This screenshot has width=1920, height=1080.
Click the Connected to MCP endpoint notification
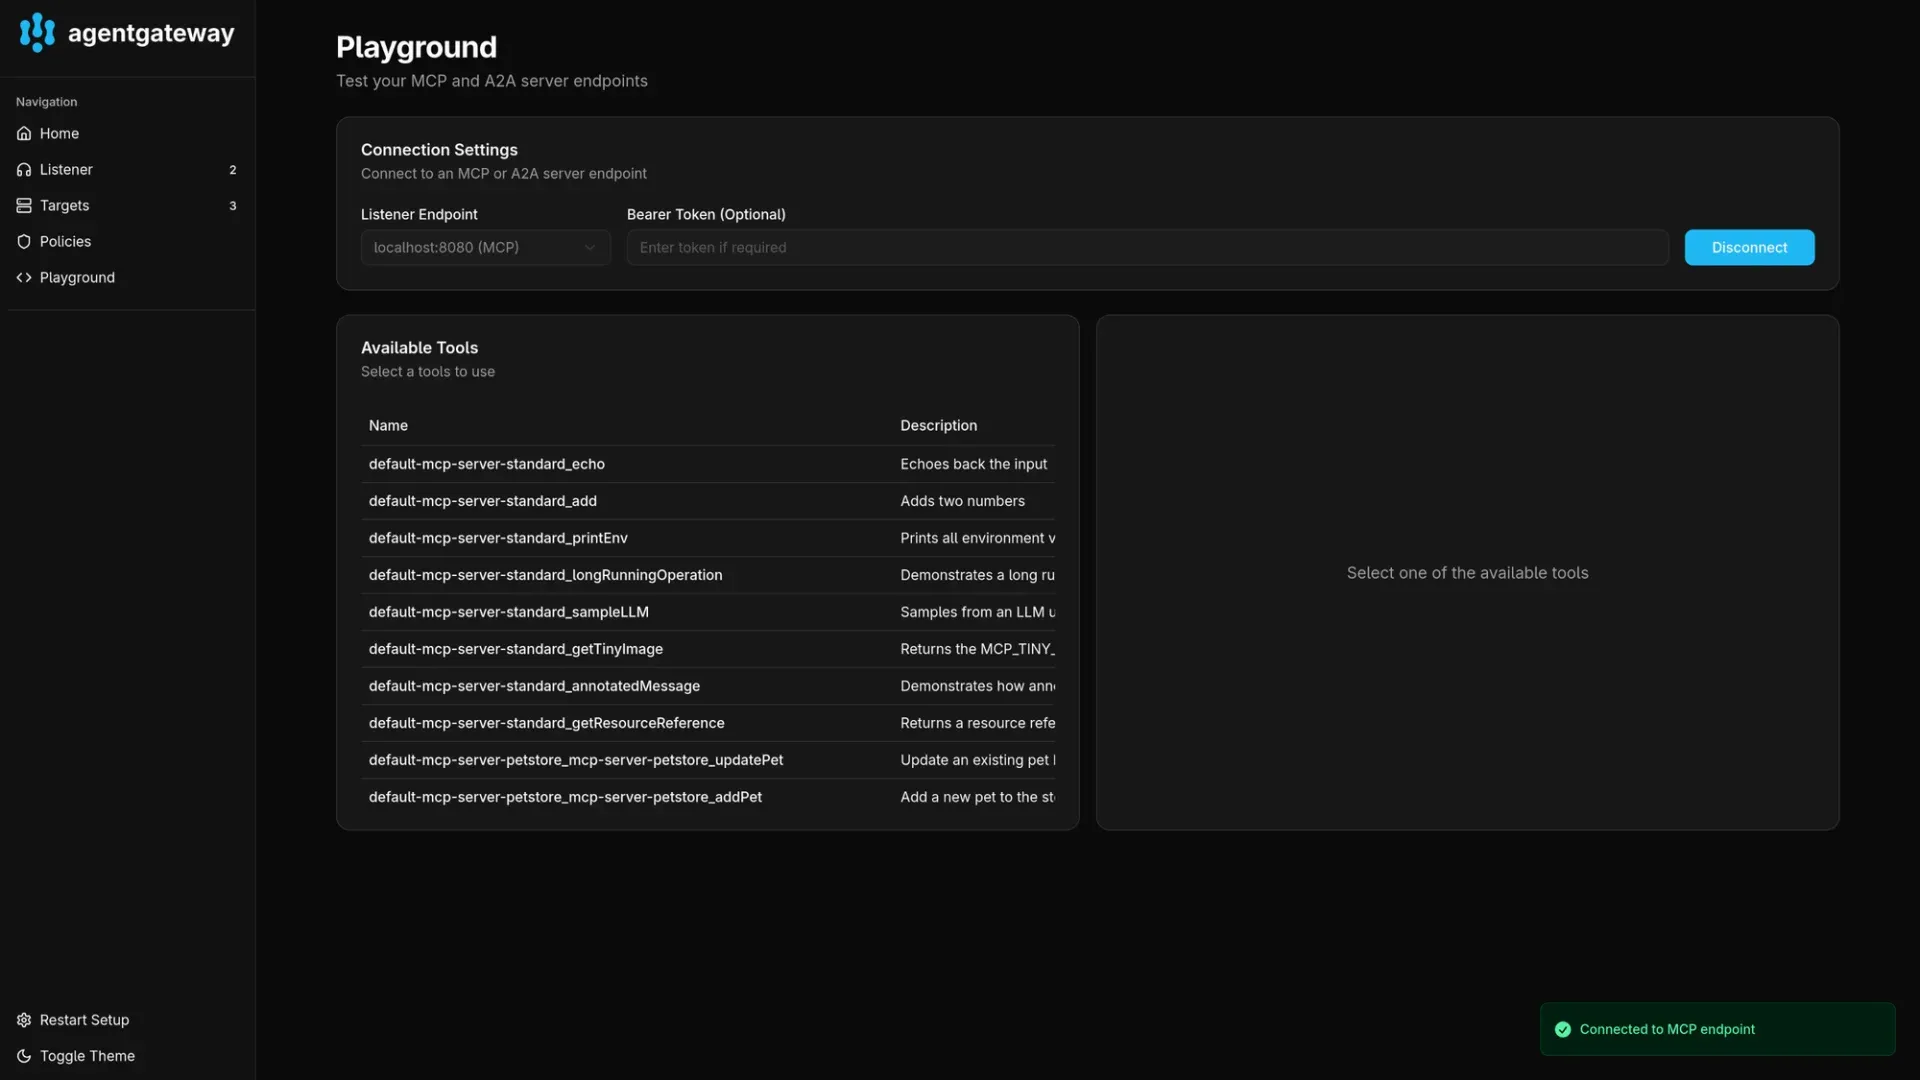point(1717,1029)
